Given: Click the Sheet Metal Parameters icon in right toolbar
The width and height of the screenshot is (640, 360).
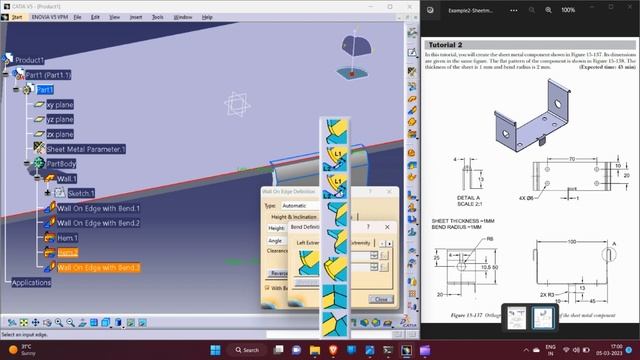Looking at the screenshot, I should (x=412, y=72).
